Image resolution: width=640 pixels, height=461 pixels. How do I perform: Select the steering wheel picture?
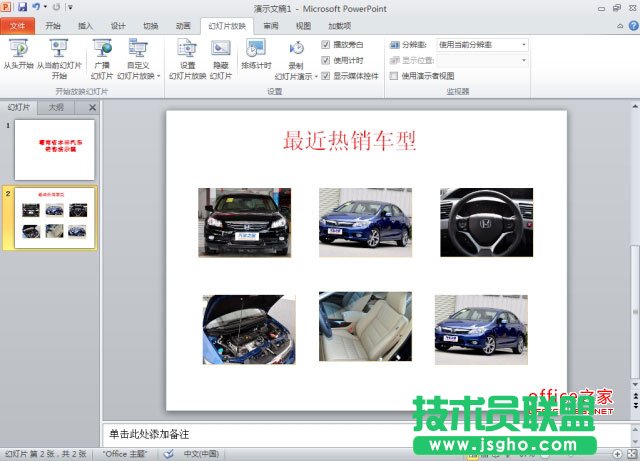pyautogui.click(x=487, y=223)
